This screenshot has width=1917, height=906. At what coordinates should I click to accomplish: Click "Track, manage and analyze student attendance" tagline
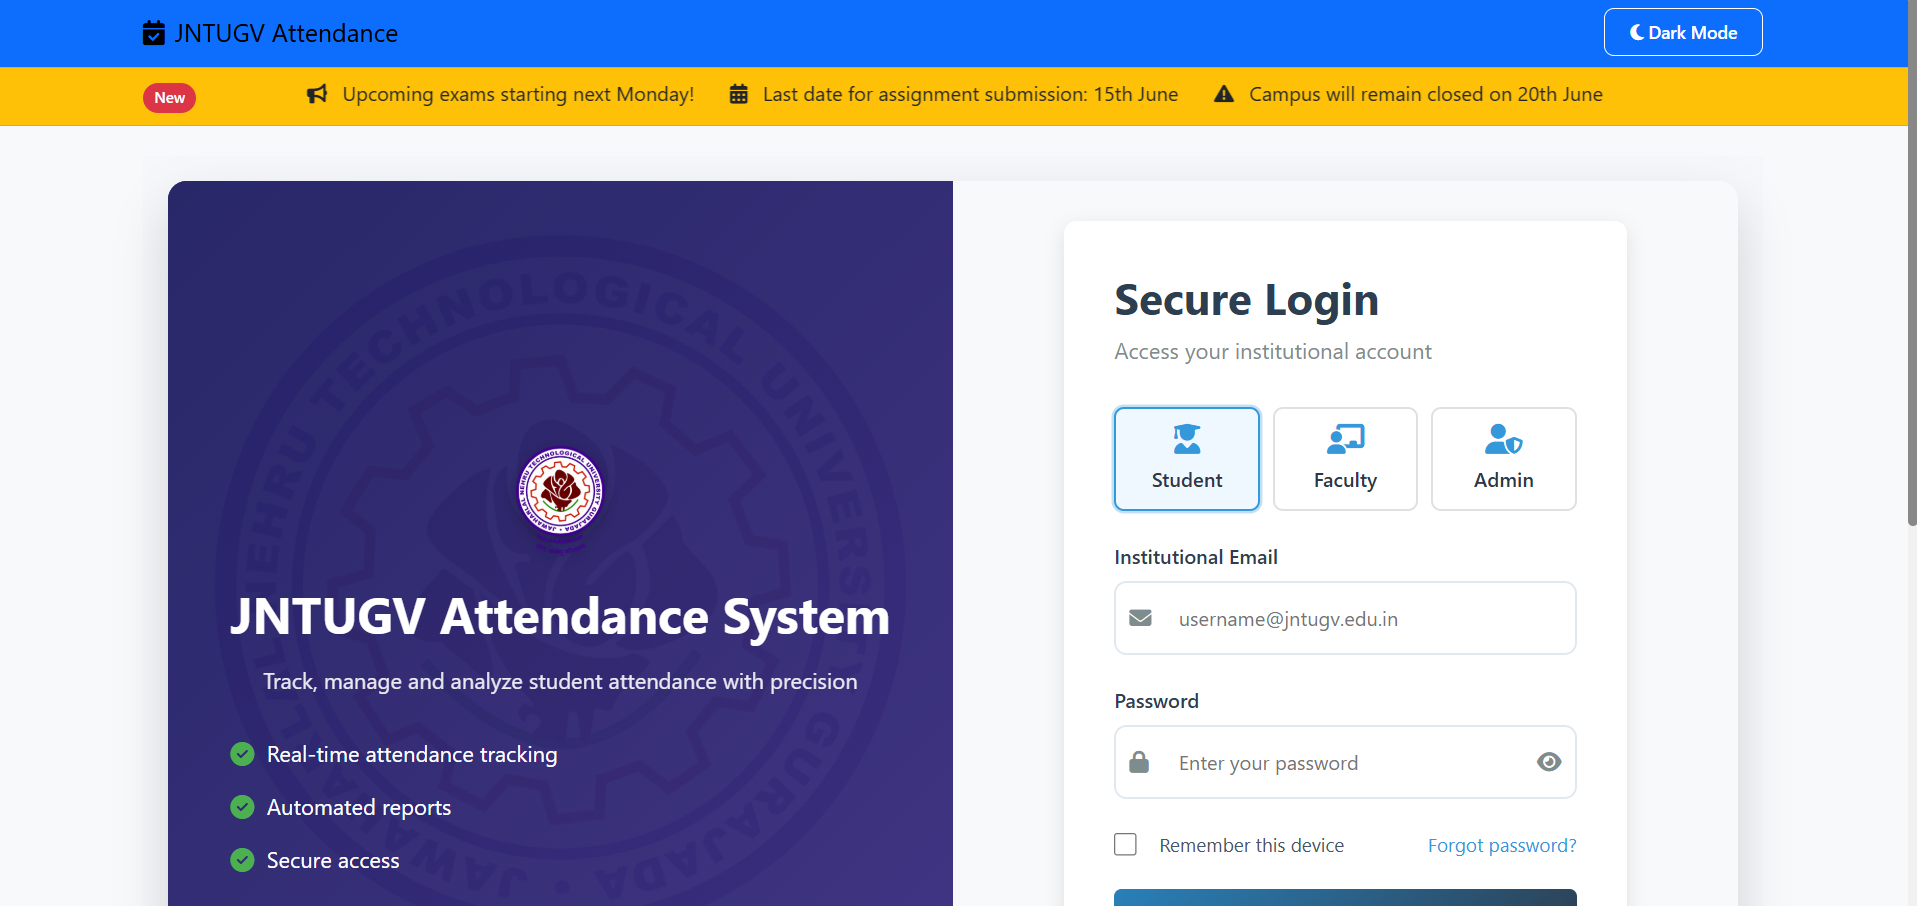pyautogui.click(x=560, y=681)
